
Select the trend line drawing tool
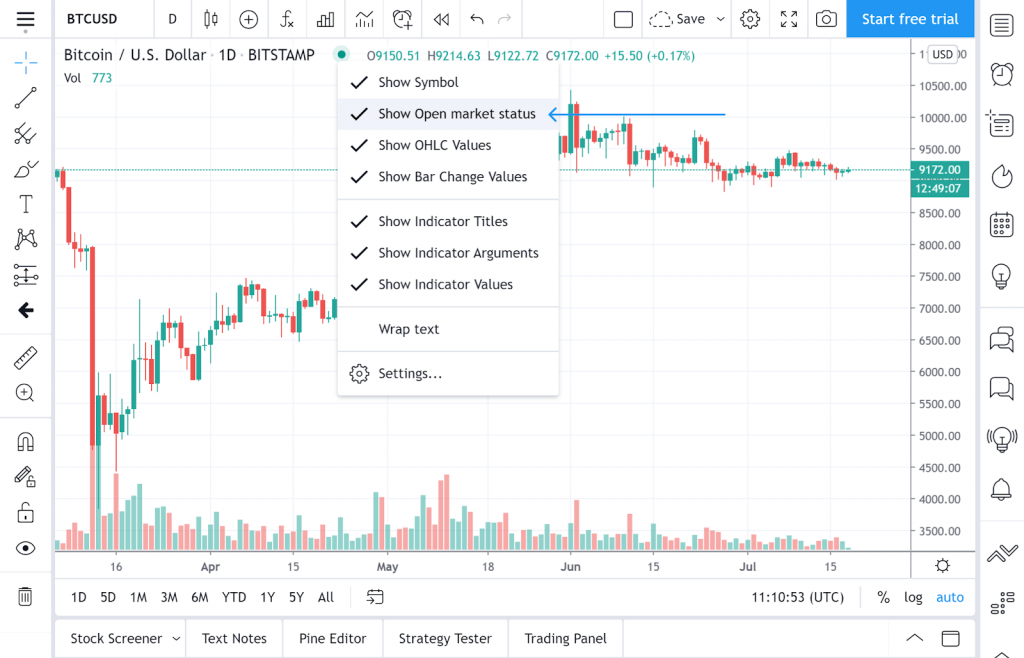25,98
